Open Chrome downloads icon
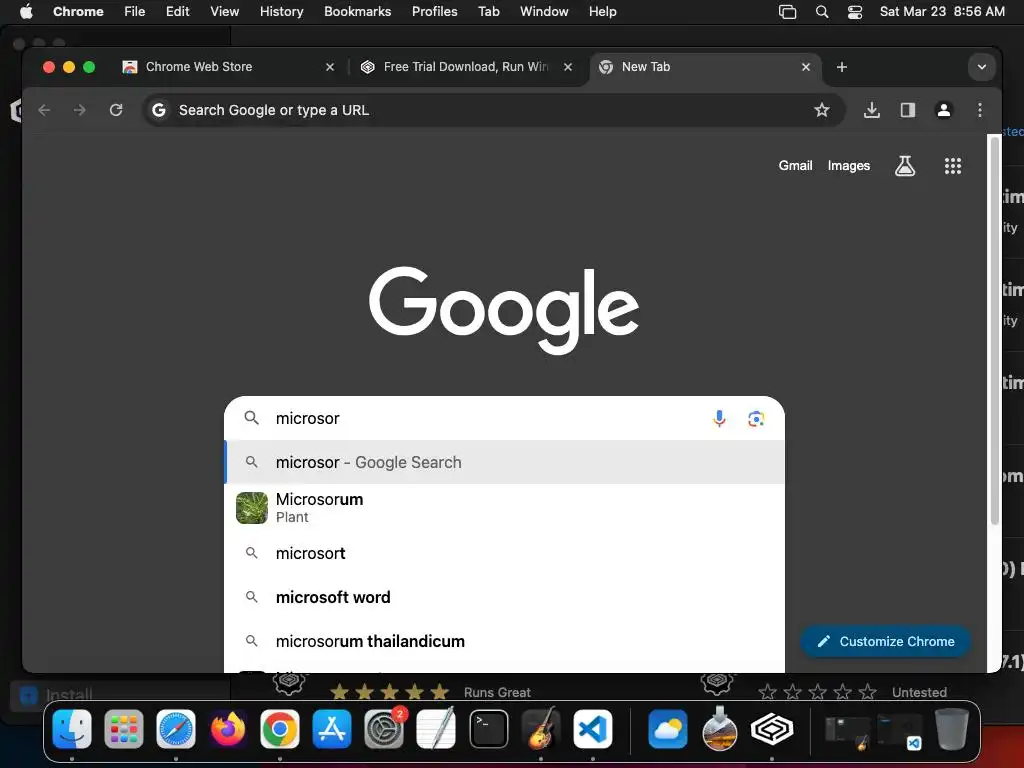The width and height of the screenshot is (1024, 768). (871, 110)
